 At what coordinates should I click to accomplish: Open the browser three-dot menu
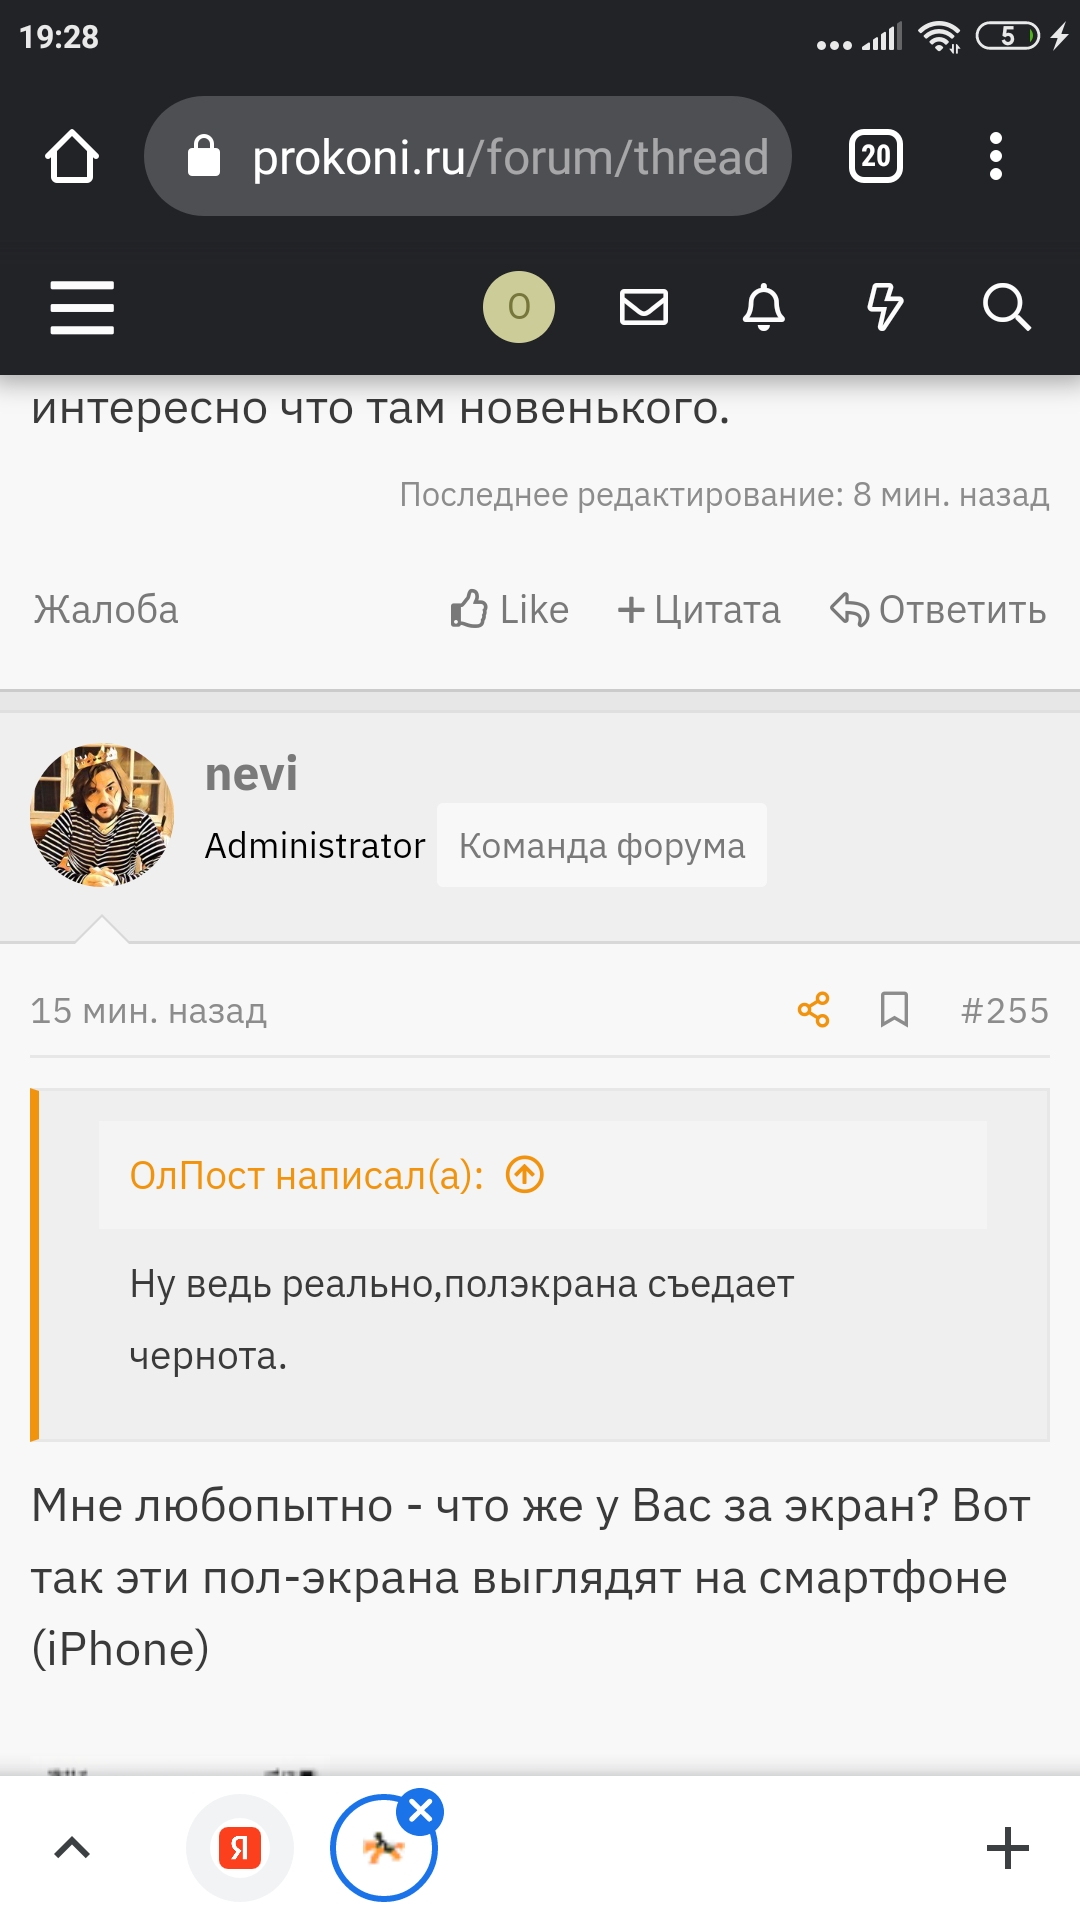click(x=995, y=157)
